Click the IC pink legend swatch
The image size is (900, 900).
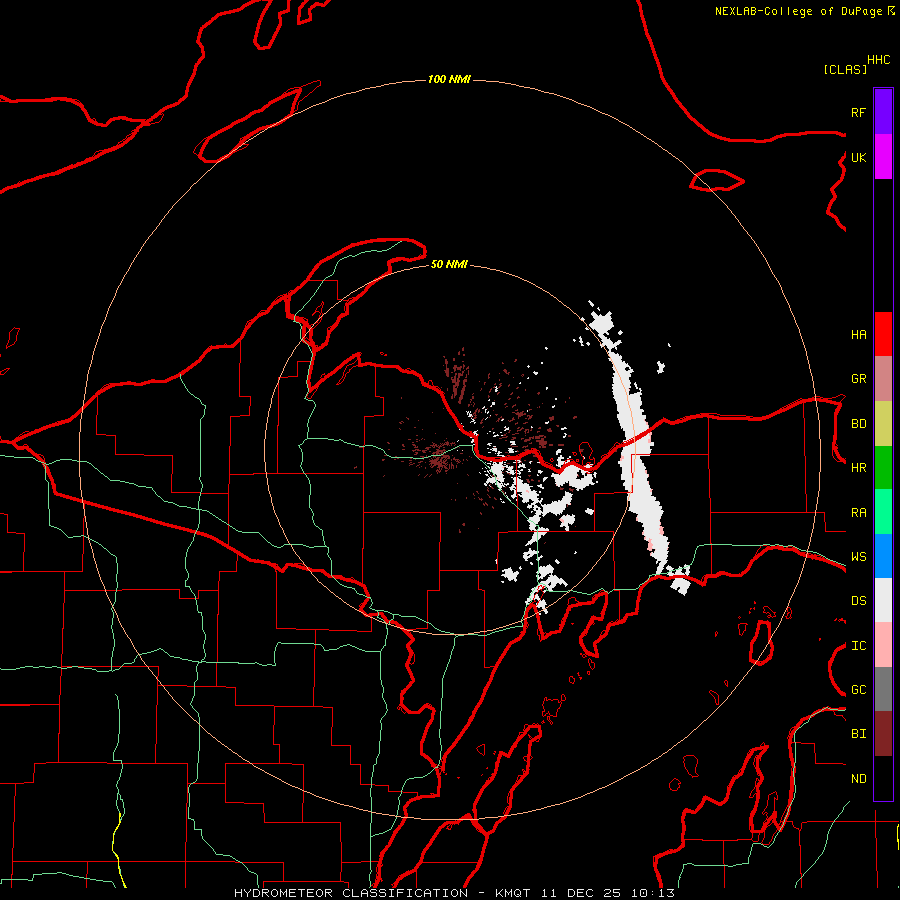tap(883, 645)
